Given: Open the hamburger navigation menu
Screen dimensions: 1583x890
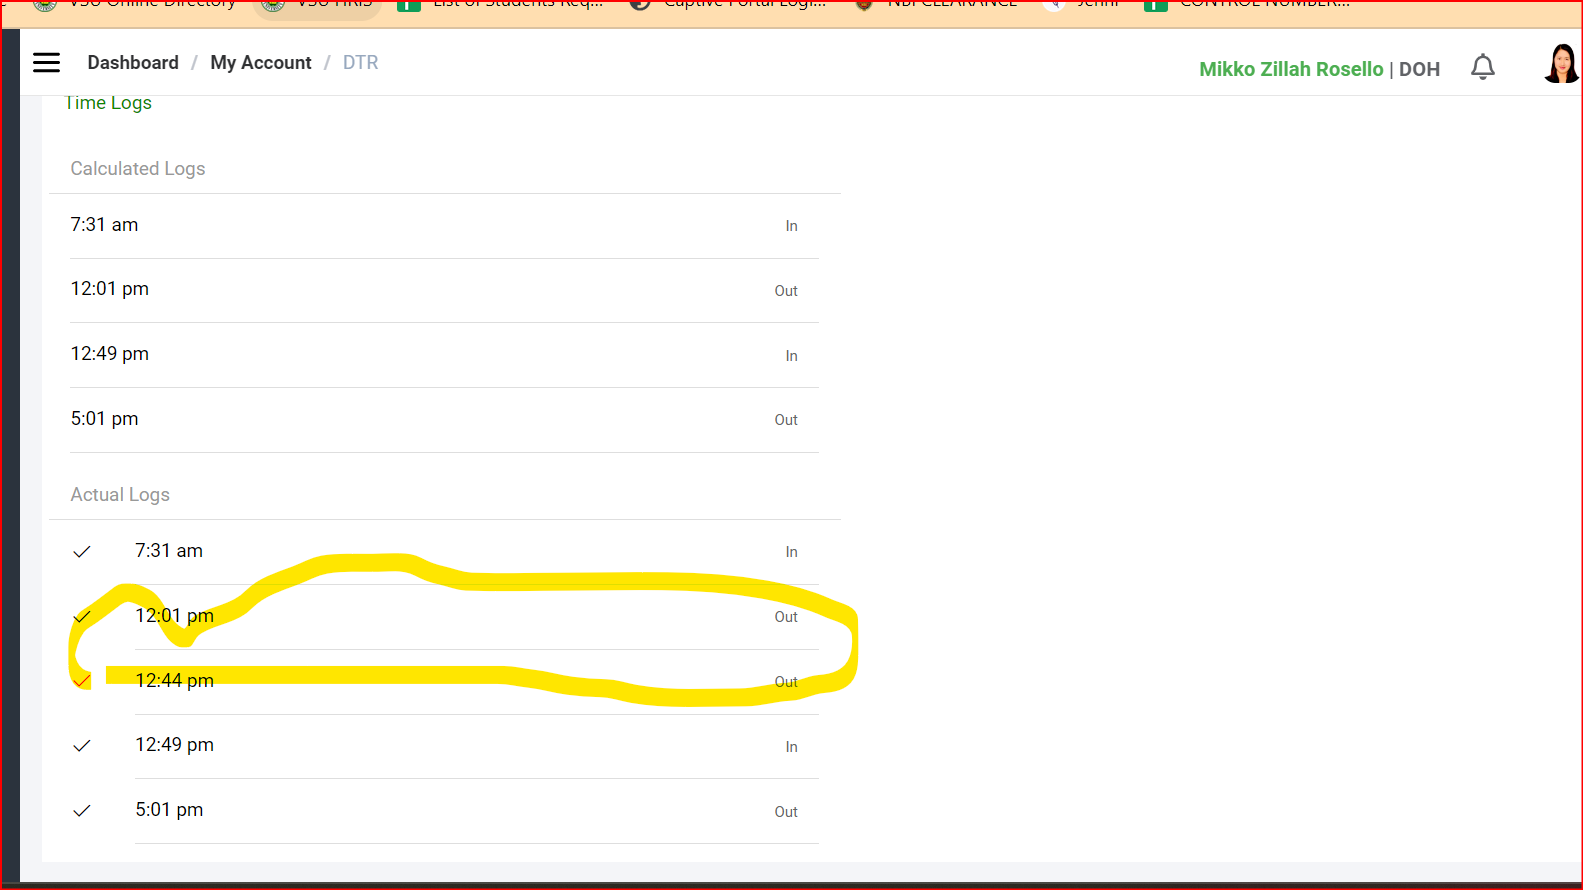Looking at the screenshot, I should pyautogui.click(x=46, y=63).
